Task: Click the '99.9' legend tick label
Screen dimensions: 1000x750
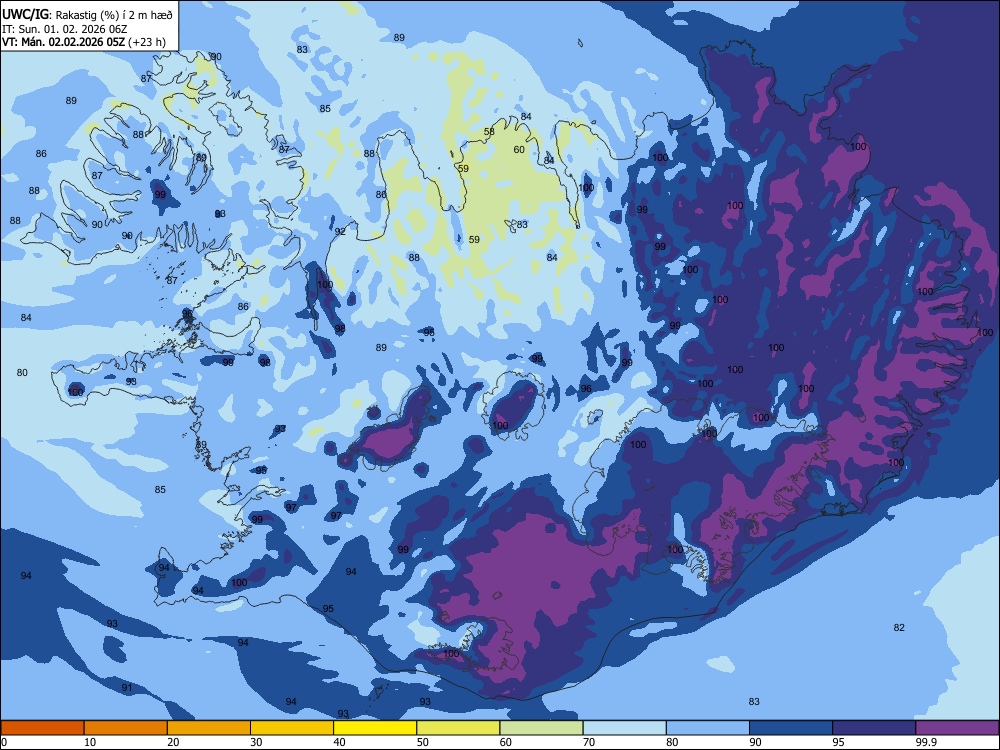Action: coord(926,742)
